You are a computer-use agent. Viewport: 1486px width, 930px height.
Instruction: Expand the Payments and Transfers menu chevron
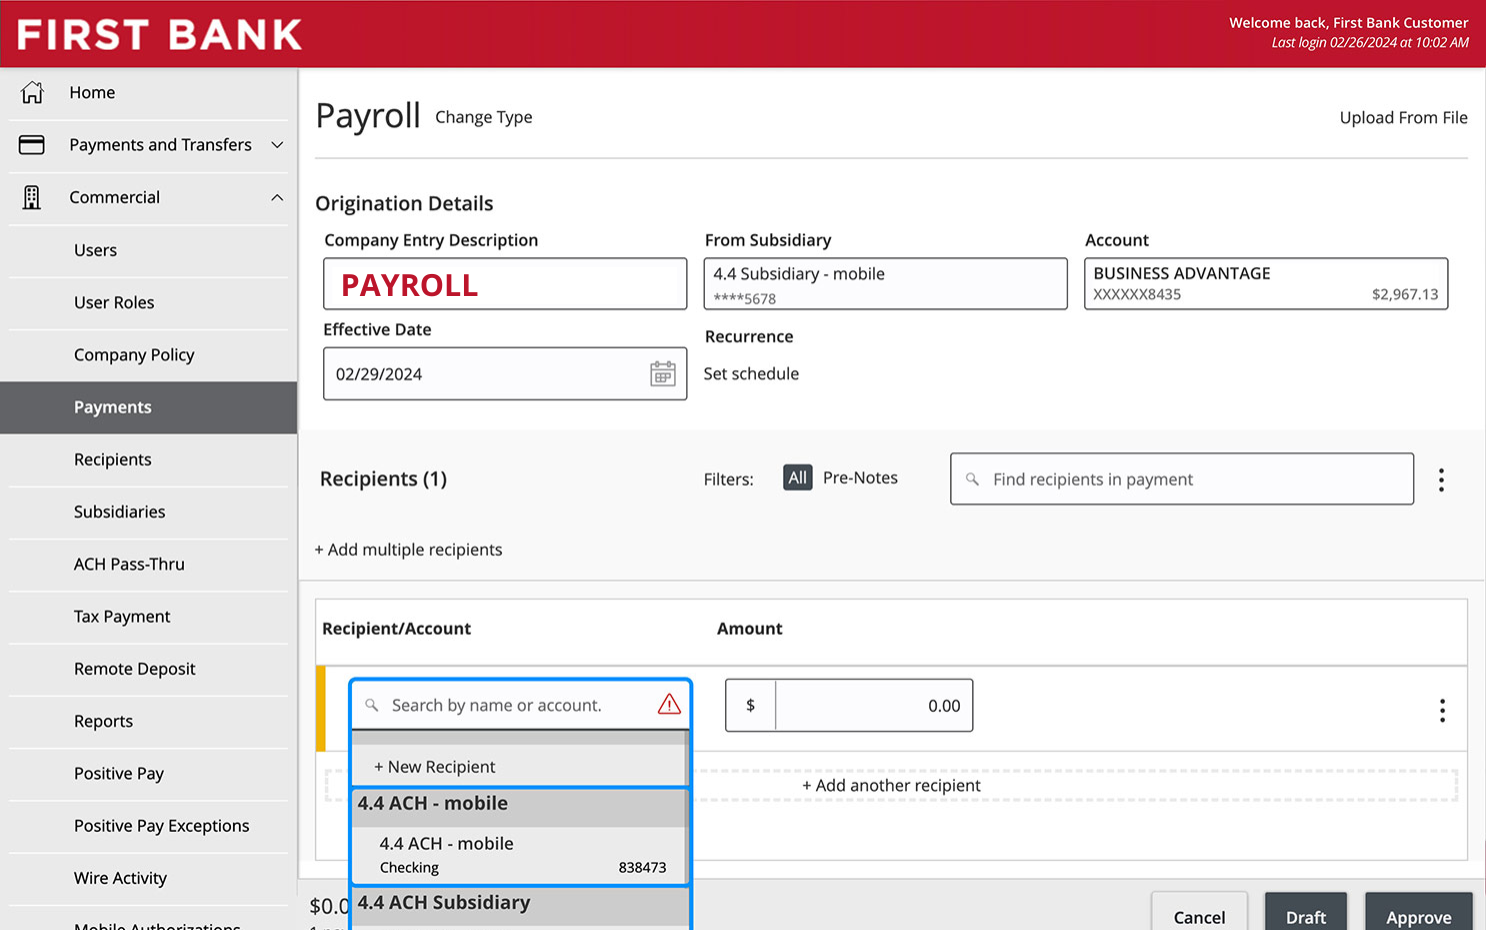(x=277, y=145)
